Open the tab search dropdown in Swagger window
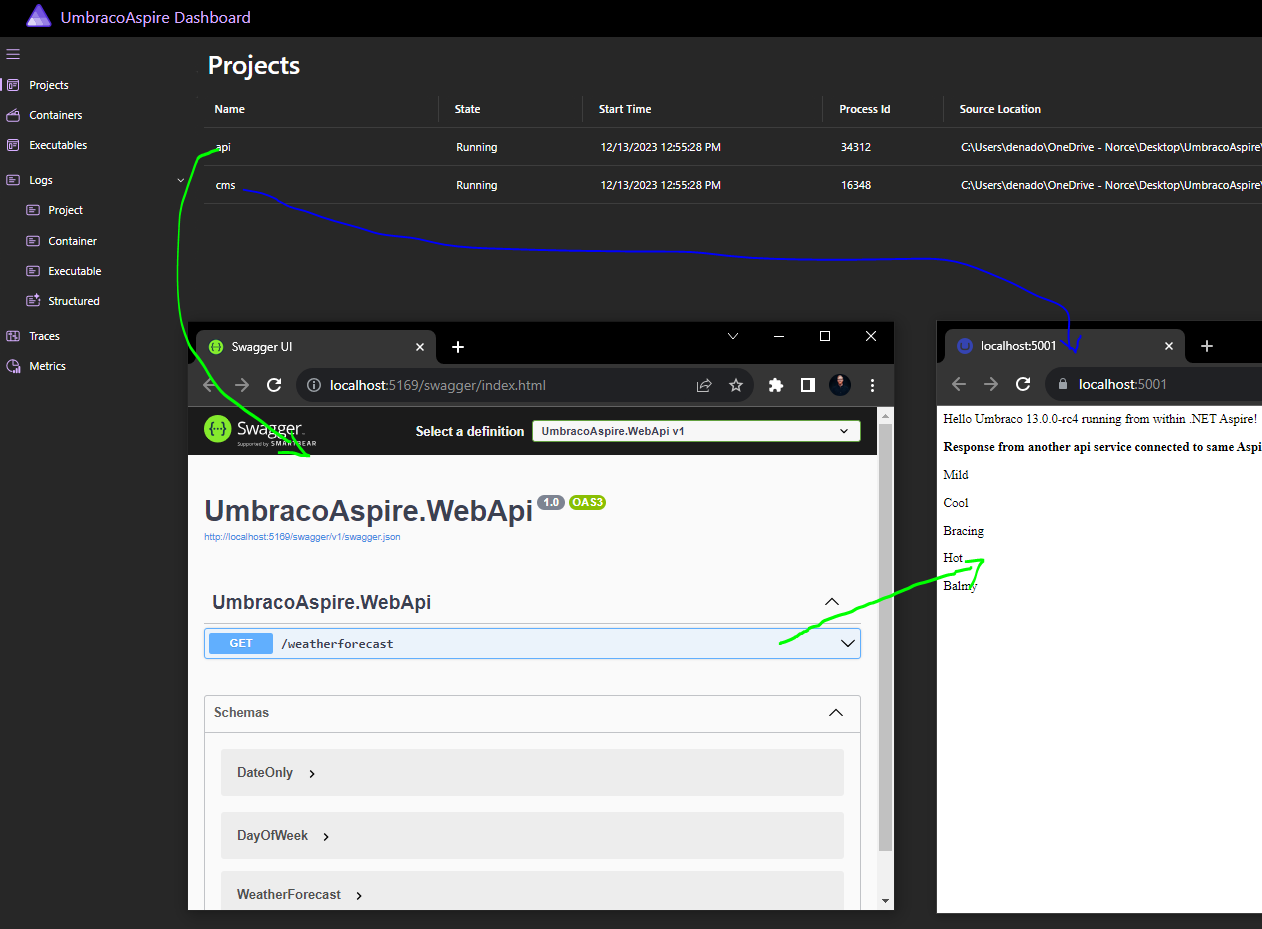Image resolution: width=1262 pixels, height=929 pixels. pyautogui.click(x=733, y=336)
